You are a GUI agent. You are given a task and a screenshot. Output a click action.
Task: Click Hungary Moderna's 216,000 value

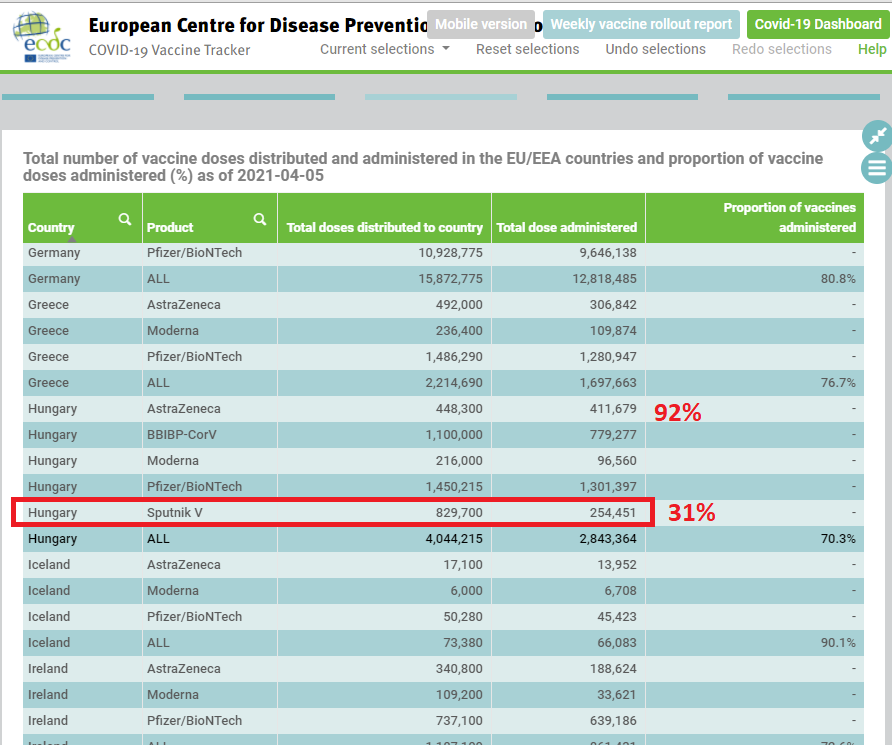[459, 461]
